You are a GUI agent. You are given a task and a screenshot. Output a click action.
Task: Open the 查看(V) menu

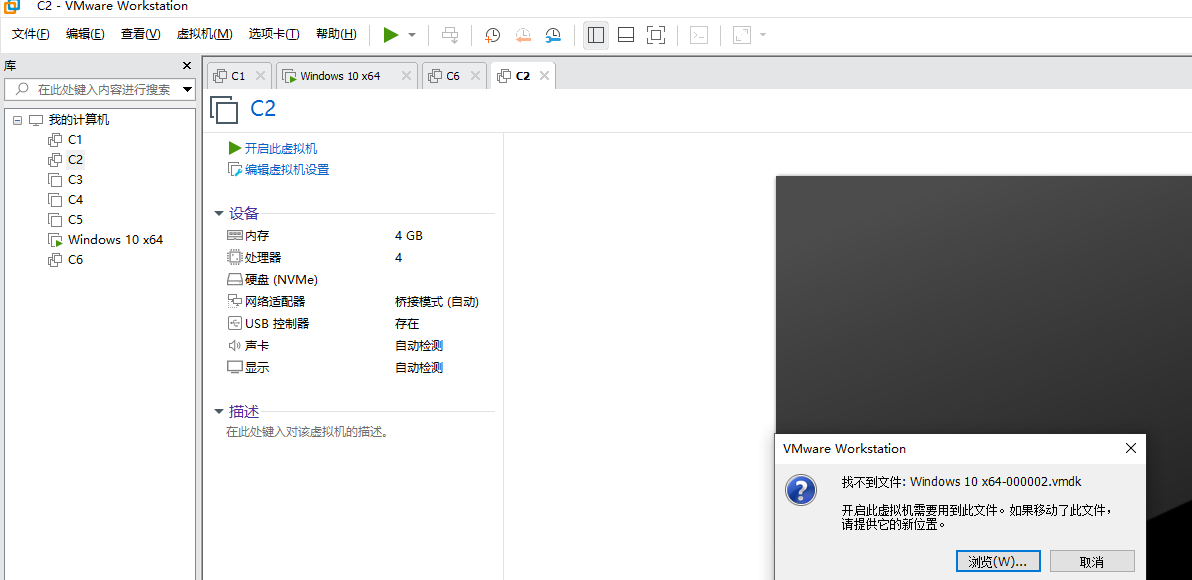tap(141, 33)
